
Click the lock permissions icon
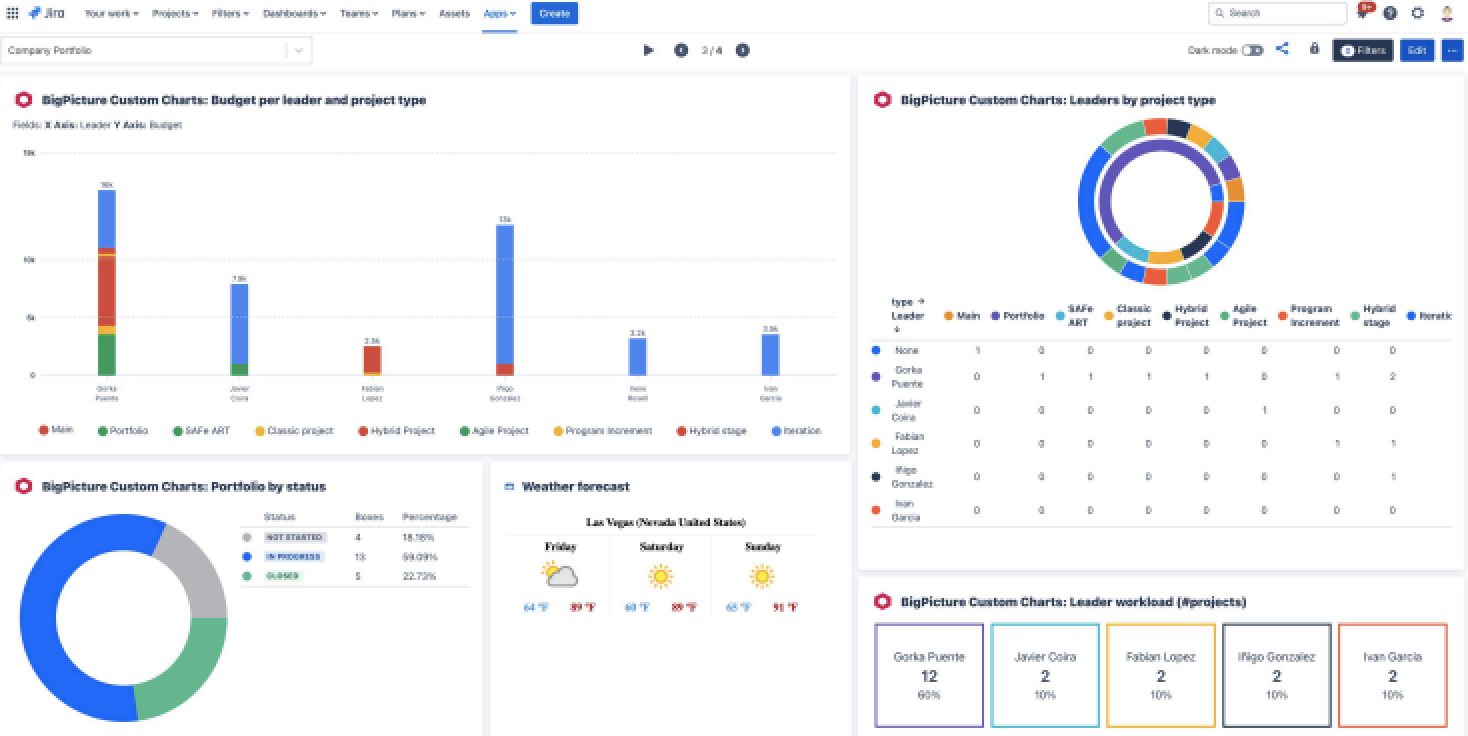click(1314, 49)
